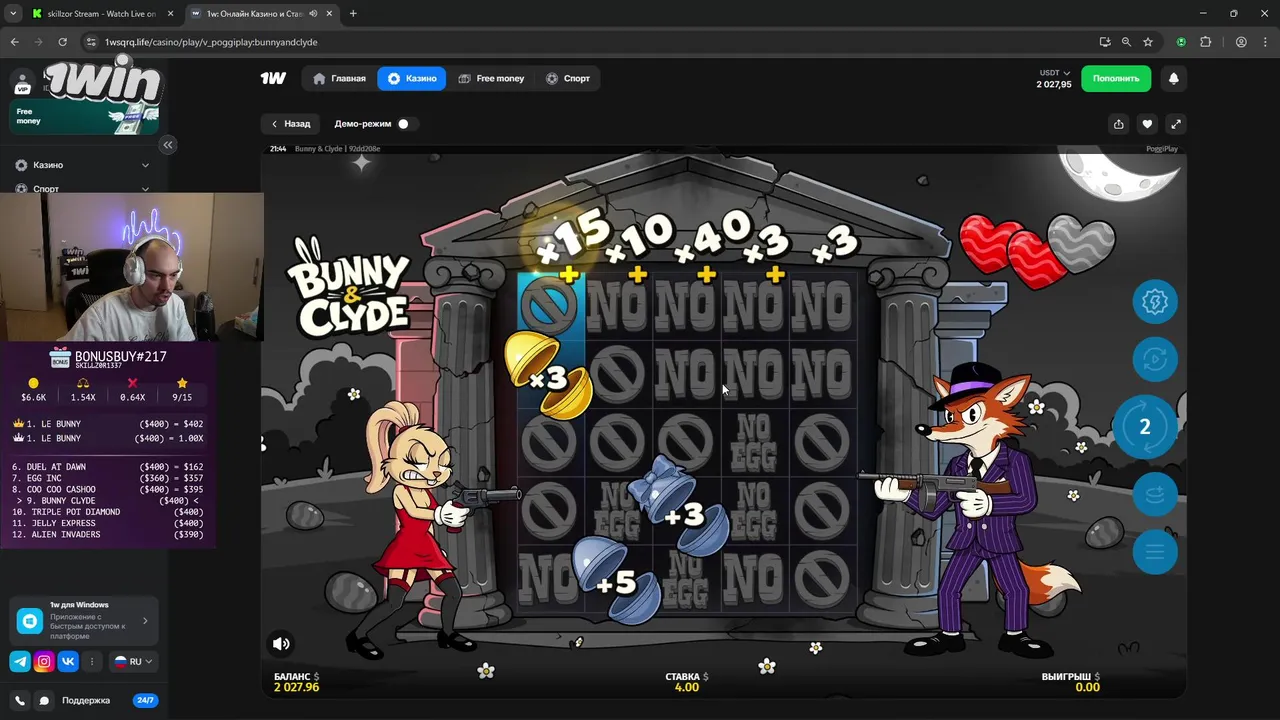
Task: Go back in browser history
Action: coord(14,42)
